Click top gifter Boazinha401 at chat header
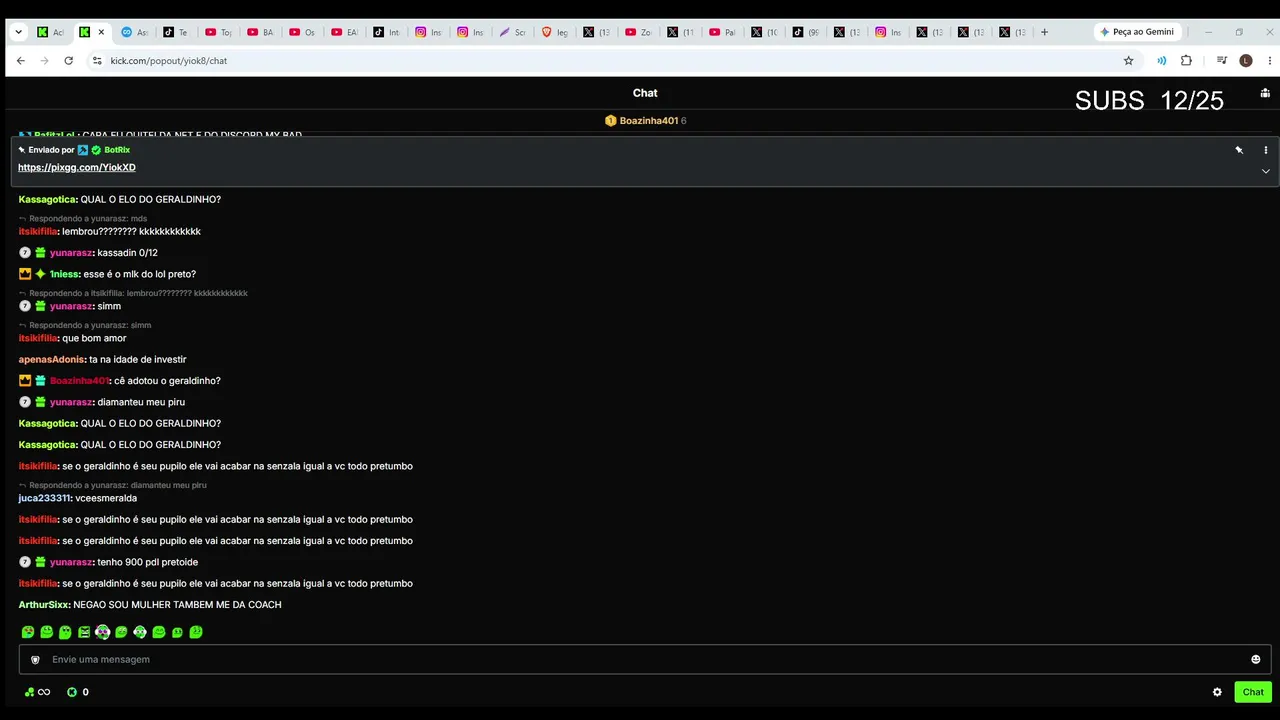 (x=648, y=121)
